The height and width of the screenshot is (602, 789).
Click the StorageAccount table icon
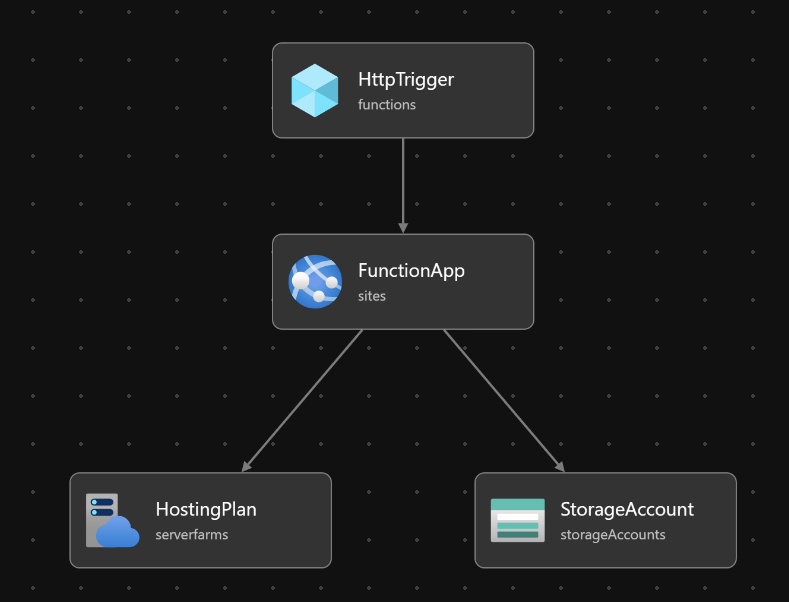(517, 520)
